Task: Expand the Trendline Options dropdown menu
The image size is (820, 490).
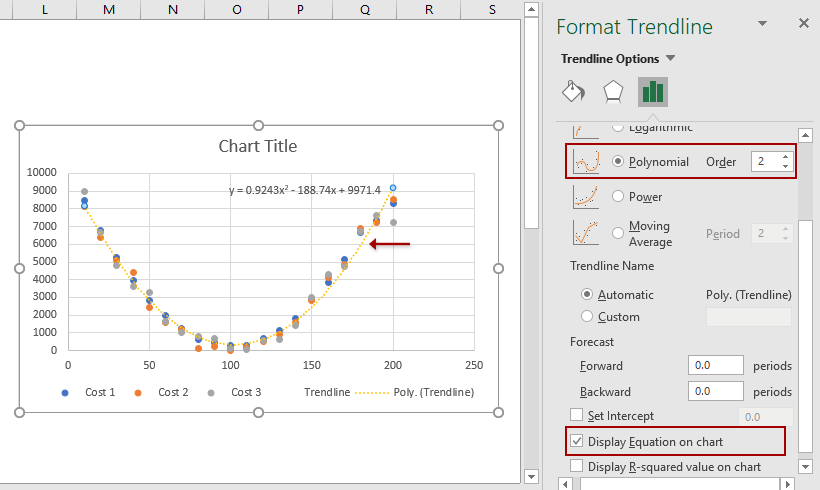Action: click(x=671, y=59)
